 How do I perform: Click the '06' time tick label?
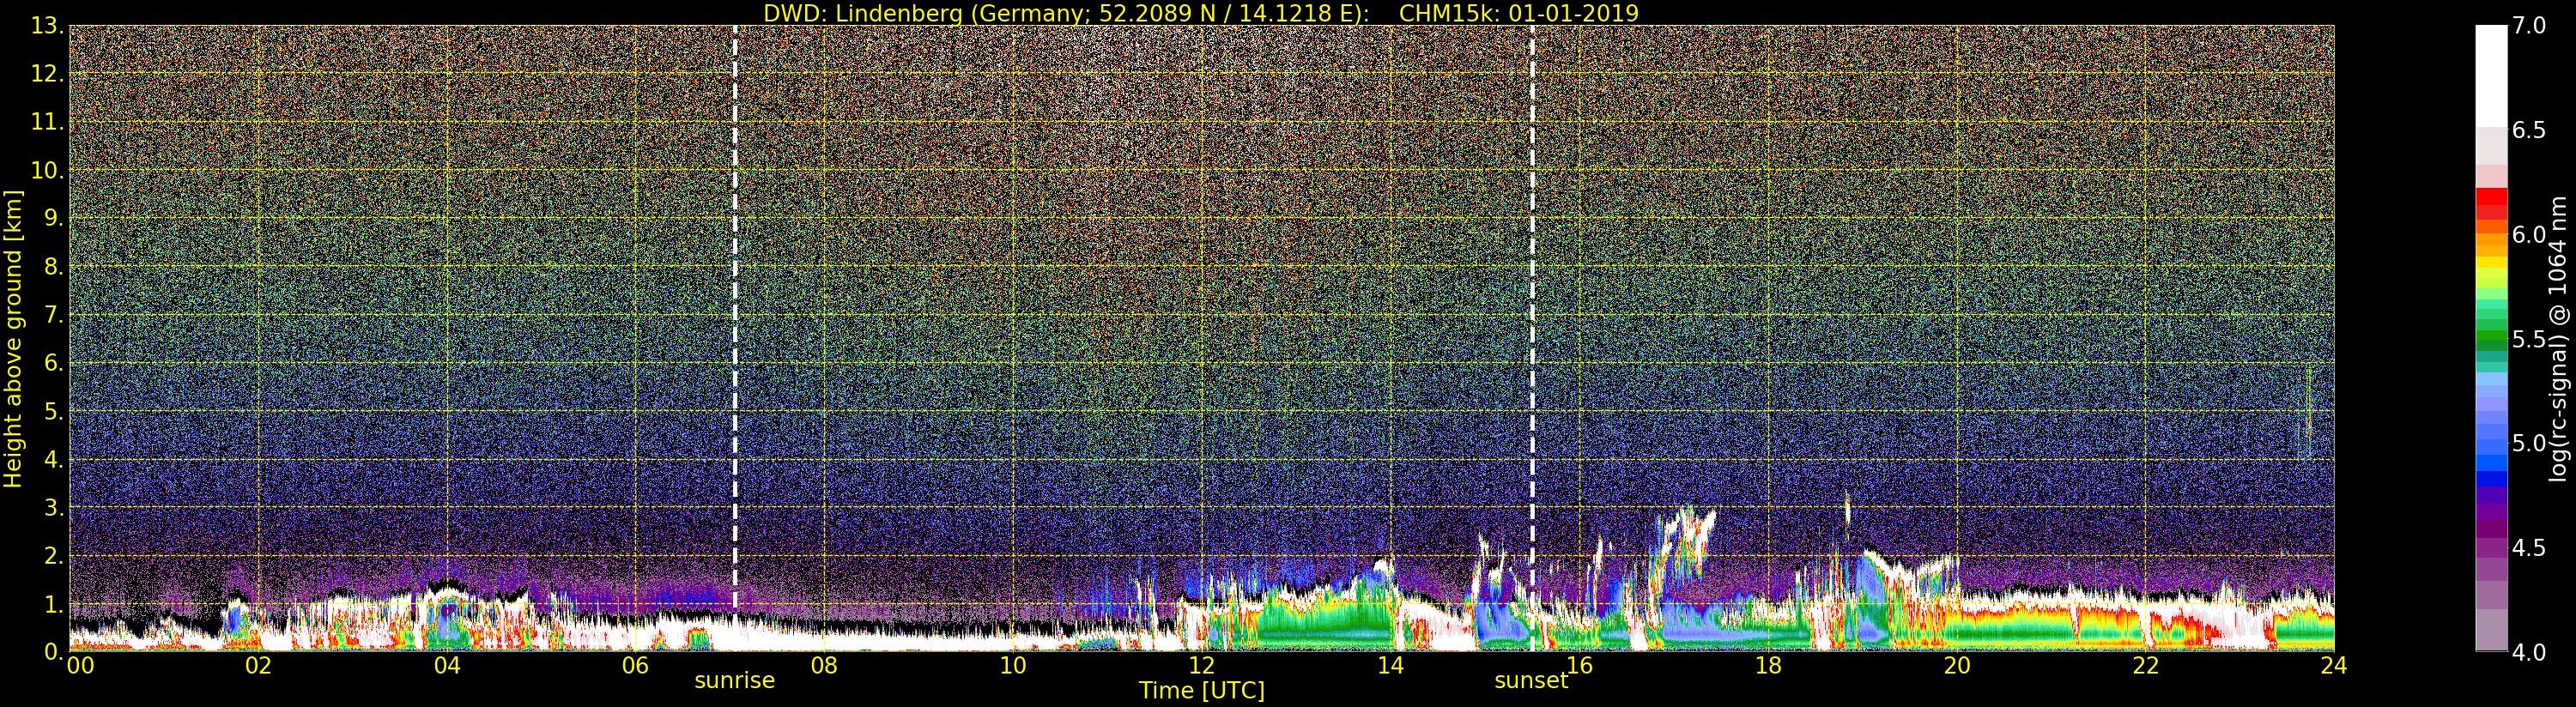pos(635,666)
